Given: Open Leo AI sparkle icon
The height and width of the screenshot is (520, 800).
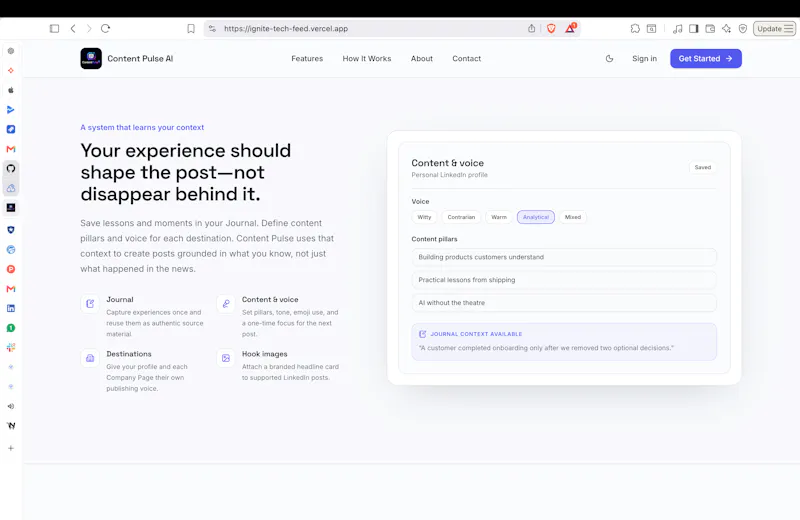Looking at the screenshot, I should [727, 29].
